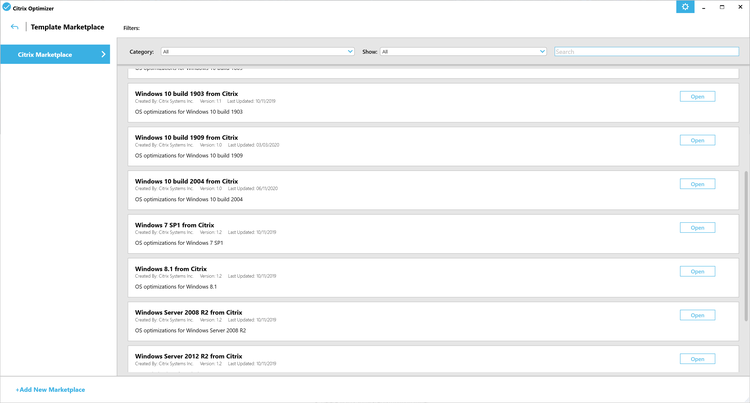Screen dimensions: 750x403
Task: Maximize the Citrix Optimizer window
Action: tap(722, 7)
